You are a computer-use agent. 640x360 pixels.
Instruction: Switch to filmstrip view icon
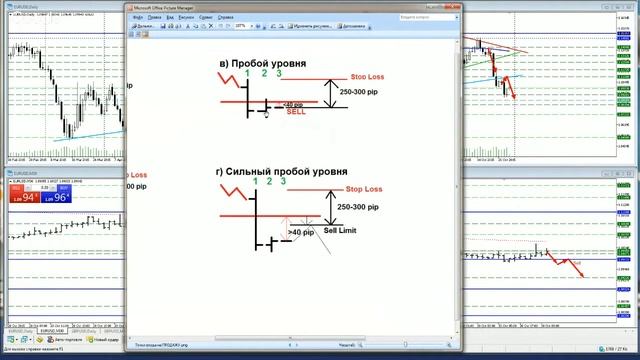tap(138, 35)
